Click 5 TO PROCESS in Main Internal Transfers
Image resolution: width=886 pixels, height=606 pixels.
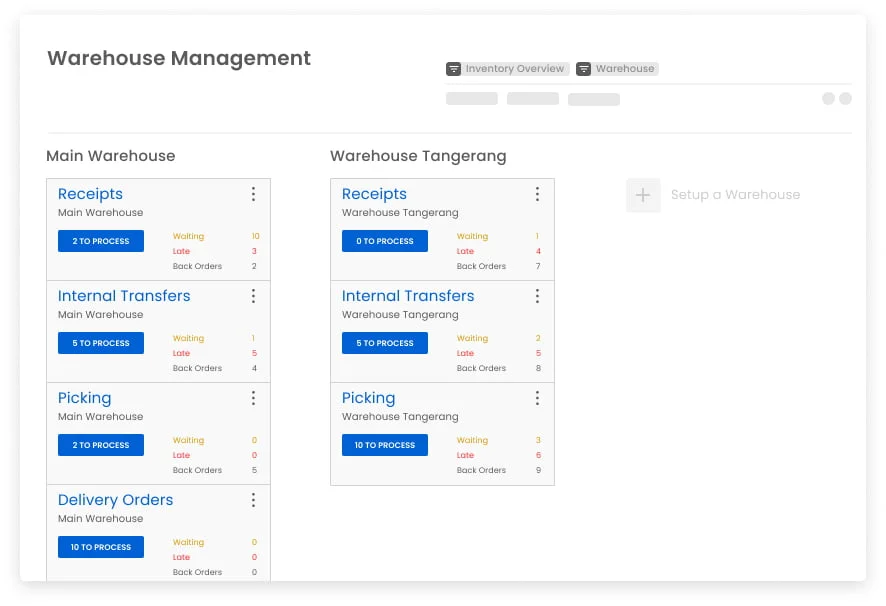[x=101, y=343]
